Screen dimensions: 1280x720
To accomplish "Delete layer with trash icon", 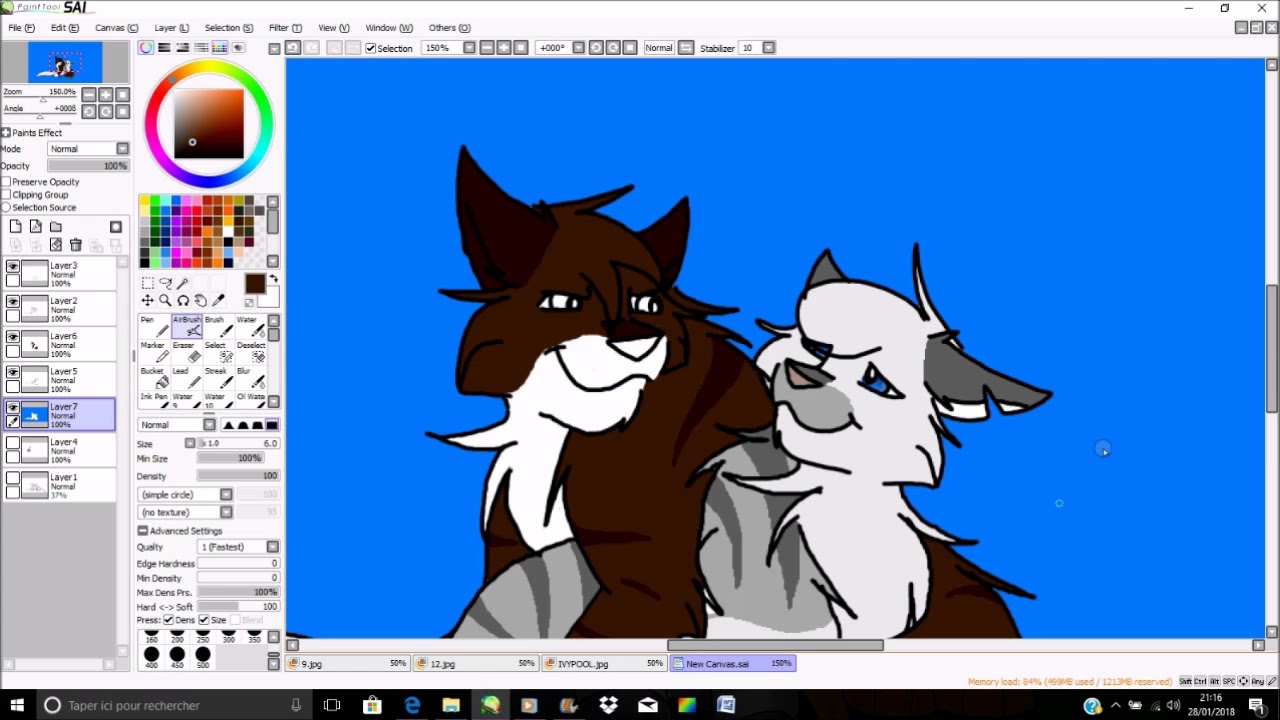I will pos(75,245).
